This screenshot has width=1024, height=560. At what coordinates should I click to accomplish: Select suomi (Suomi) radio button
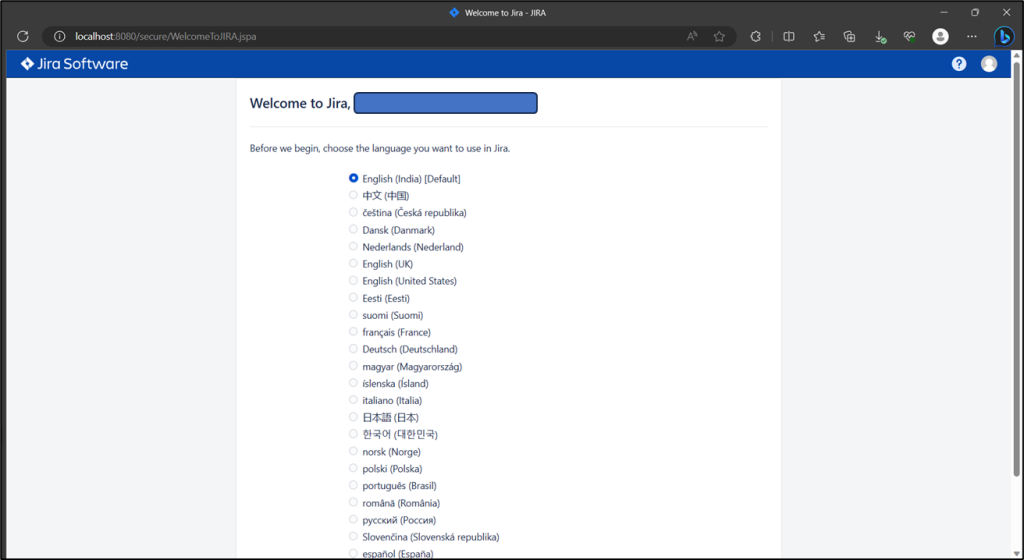tap(353, 315)
